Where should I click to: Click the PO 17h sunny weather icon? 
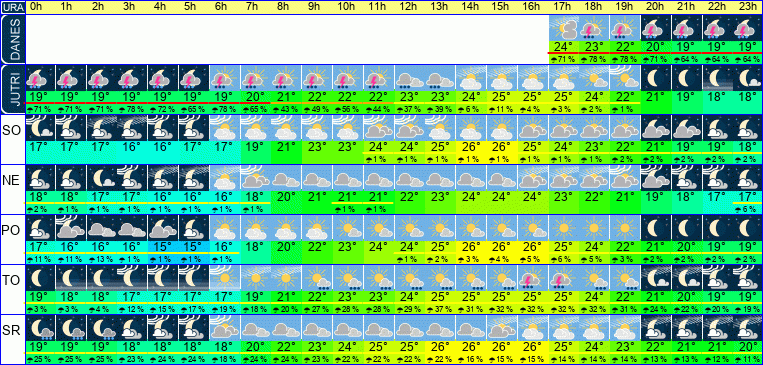click(x=563, y=228)
